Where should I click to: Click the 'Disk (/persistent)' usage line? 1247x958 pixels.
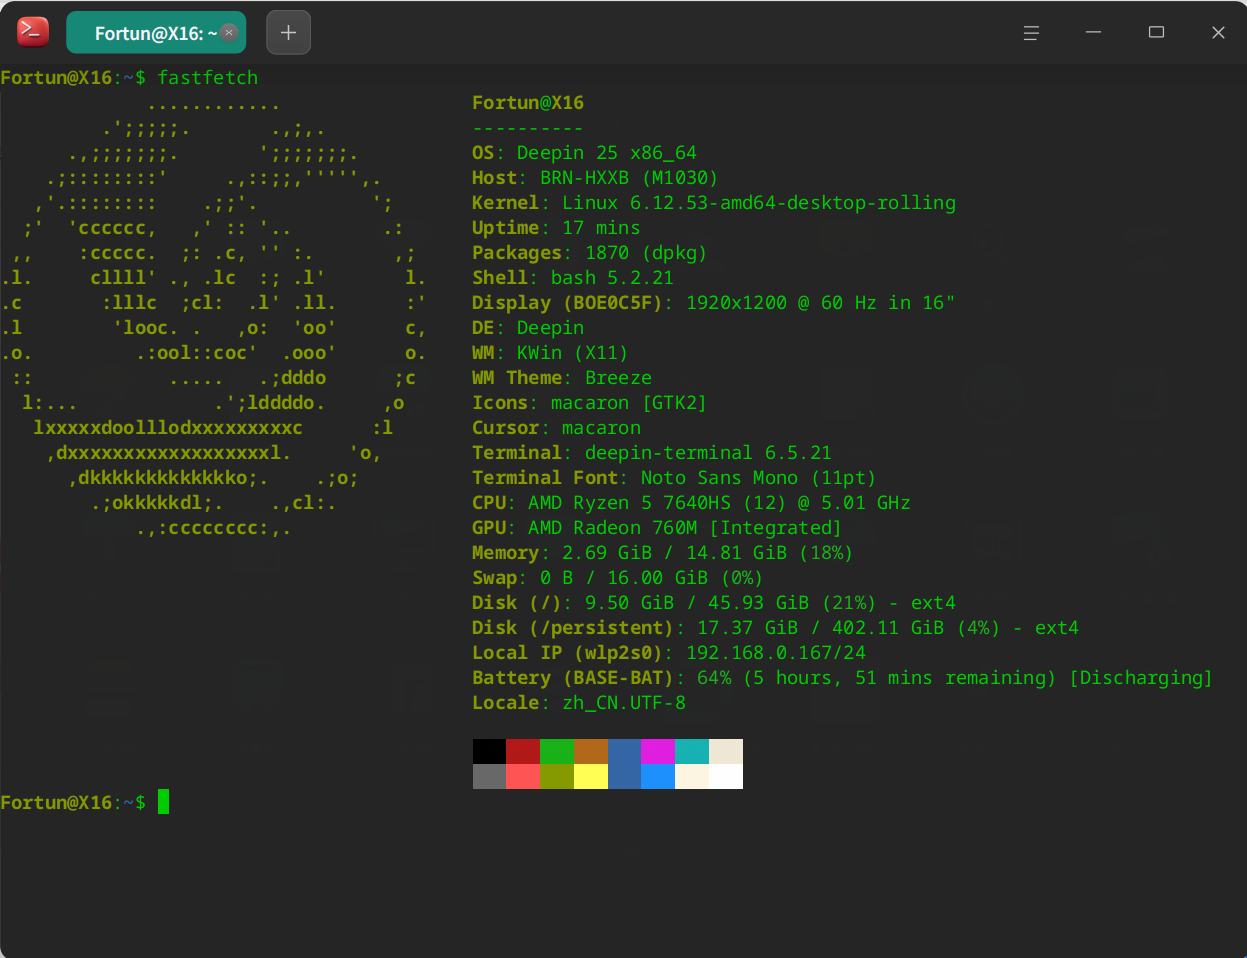point(776,628)
